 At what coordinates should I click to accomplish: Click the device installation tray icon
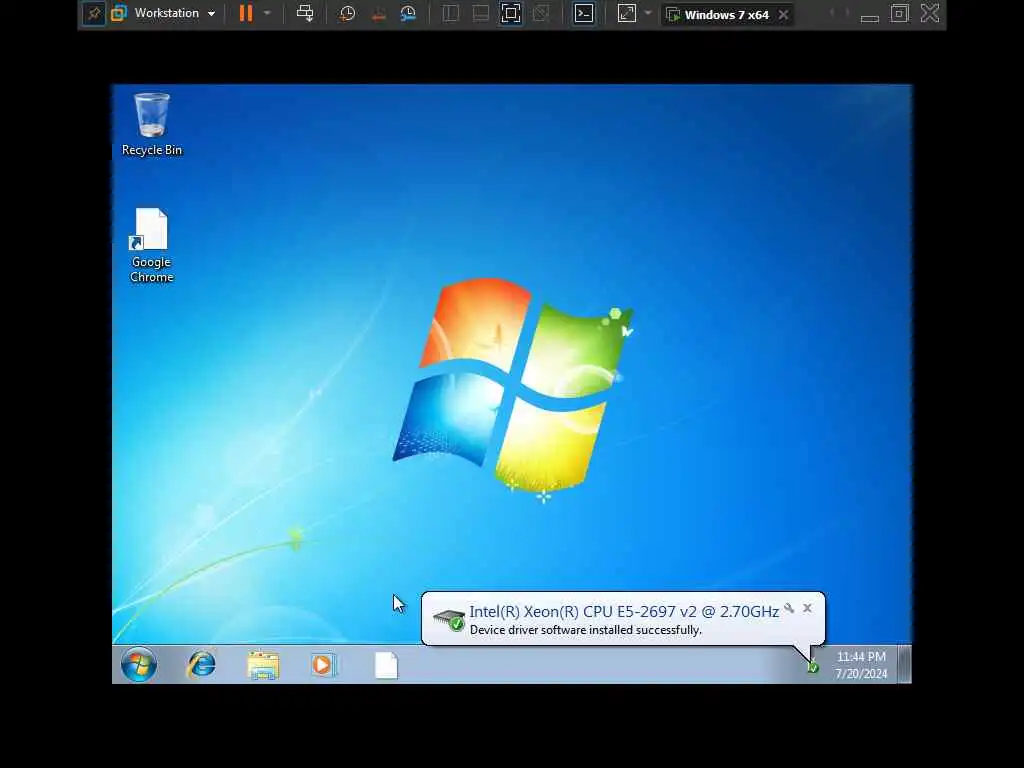point(812,667)
